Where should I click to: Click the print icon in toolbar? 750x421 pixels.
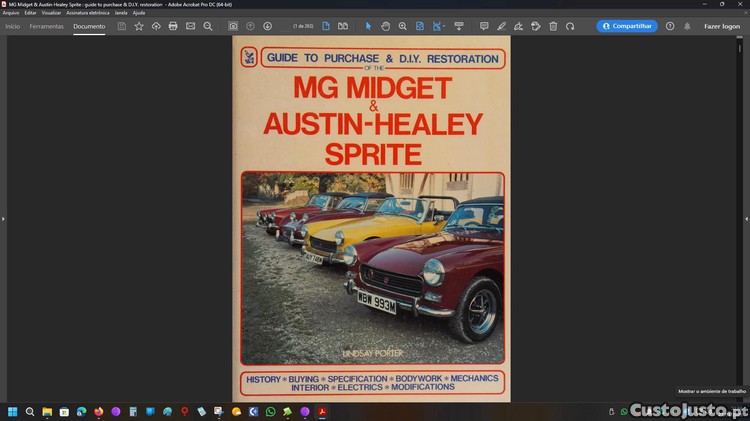pos(173,26)
